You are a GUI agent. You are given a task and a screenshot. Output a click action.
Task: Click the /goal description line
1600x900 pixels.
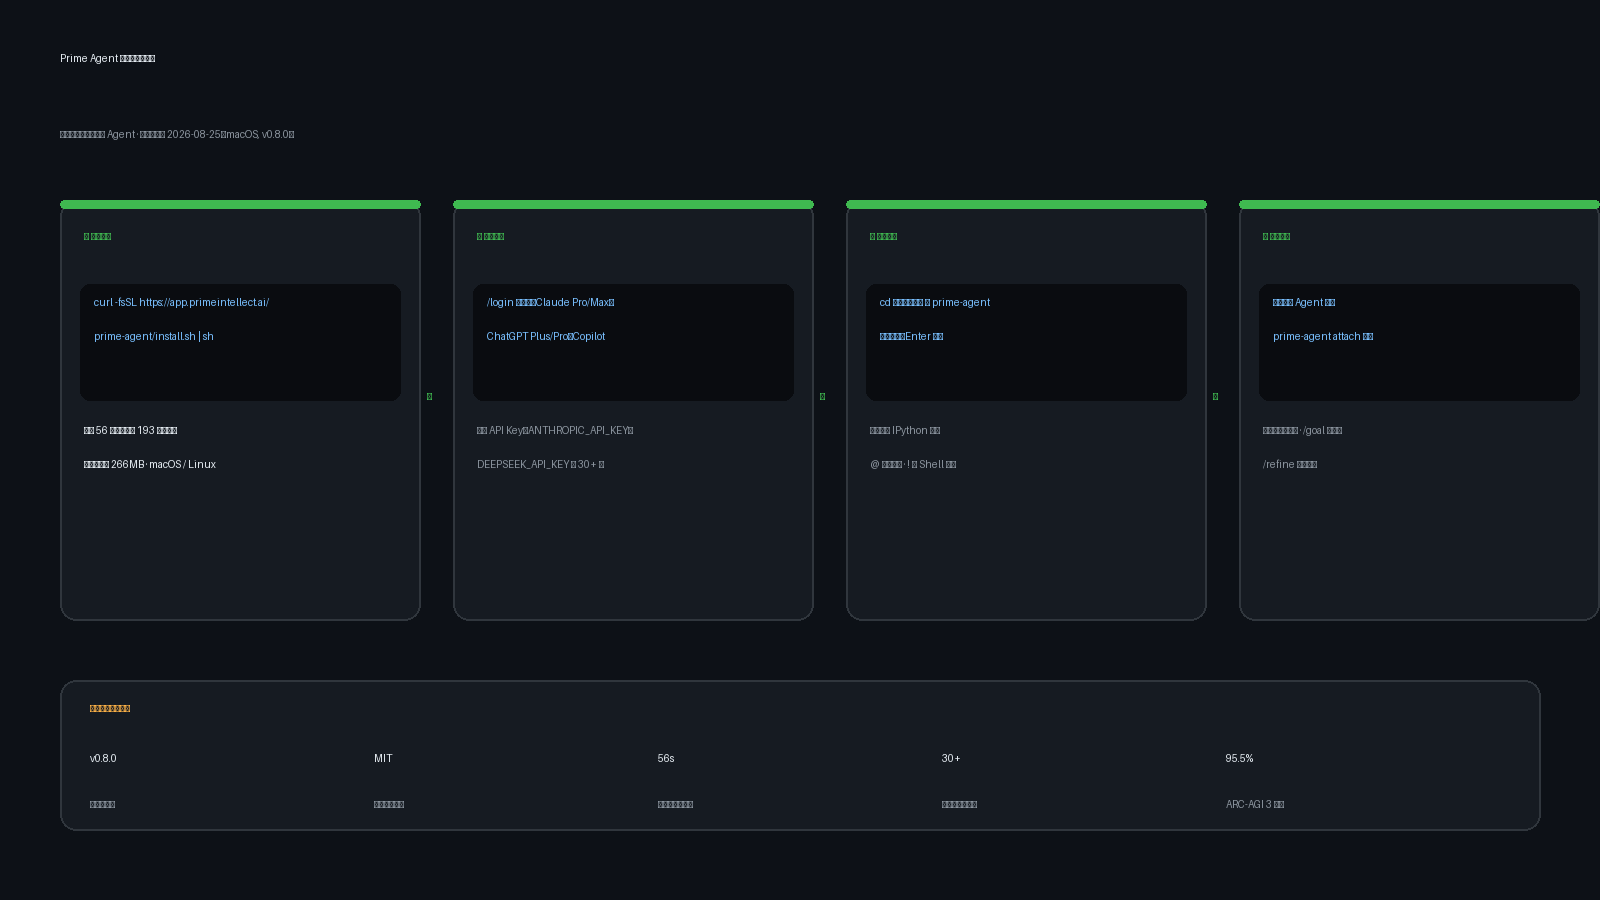pos(1302,430)
